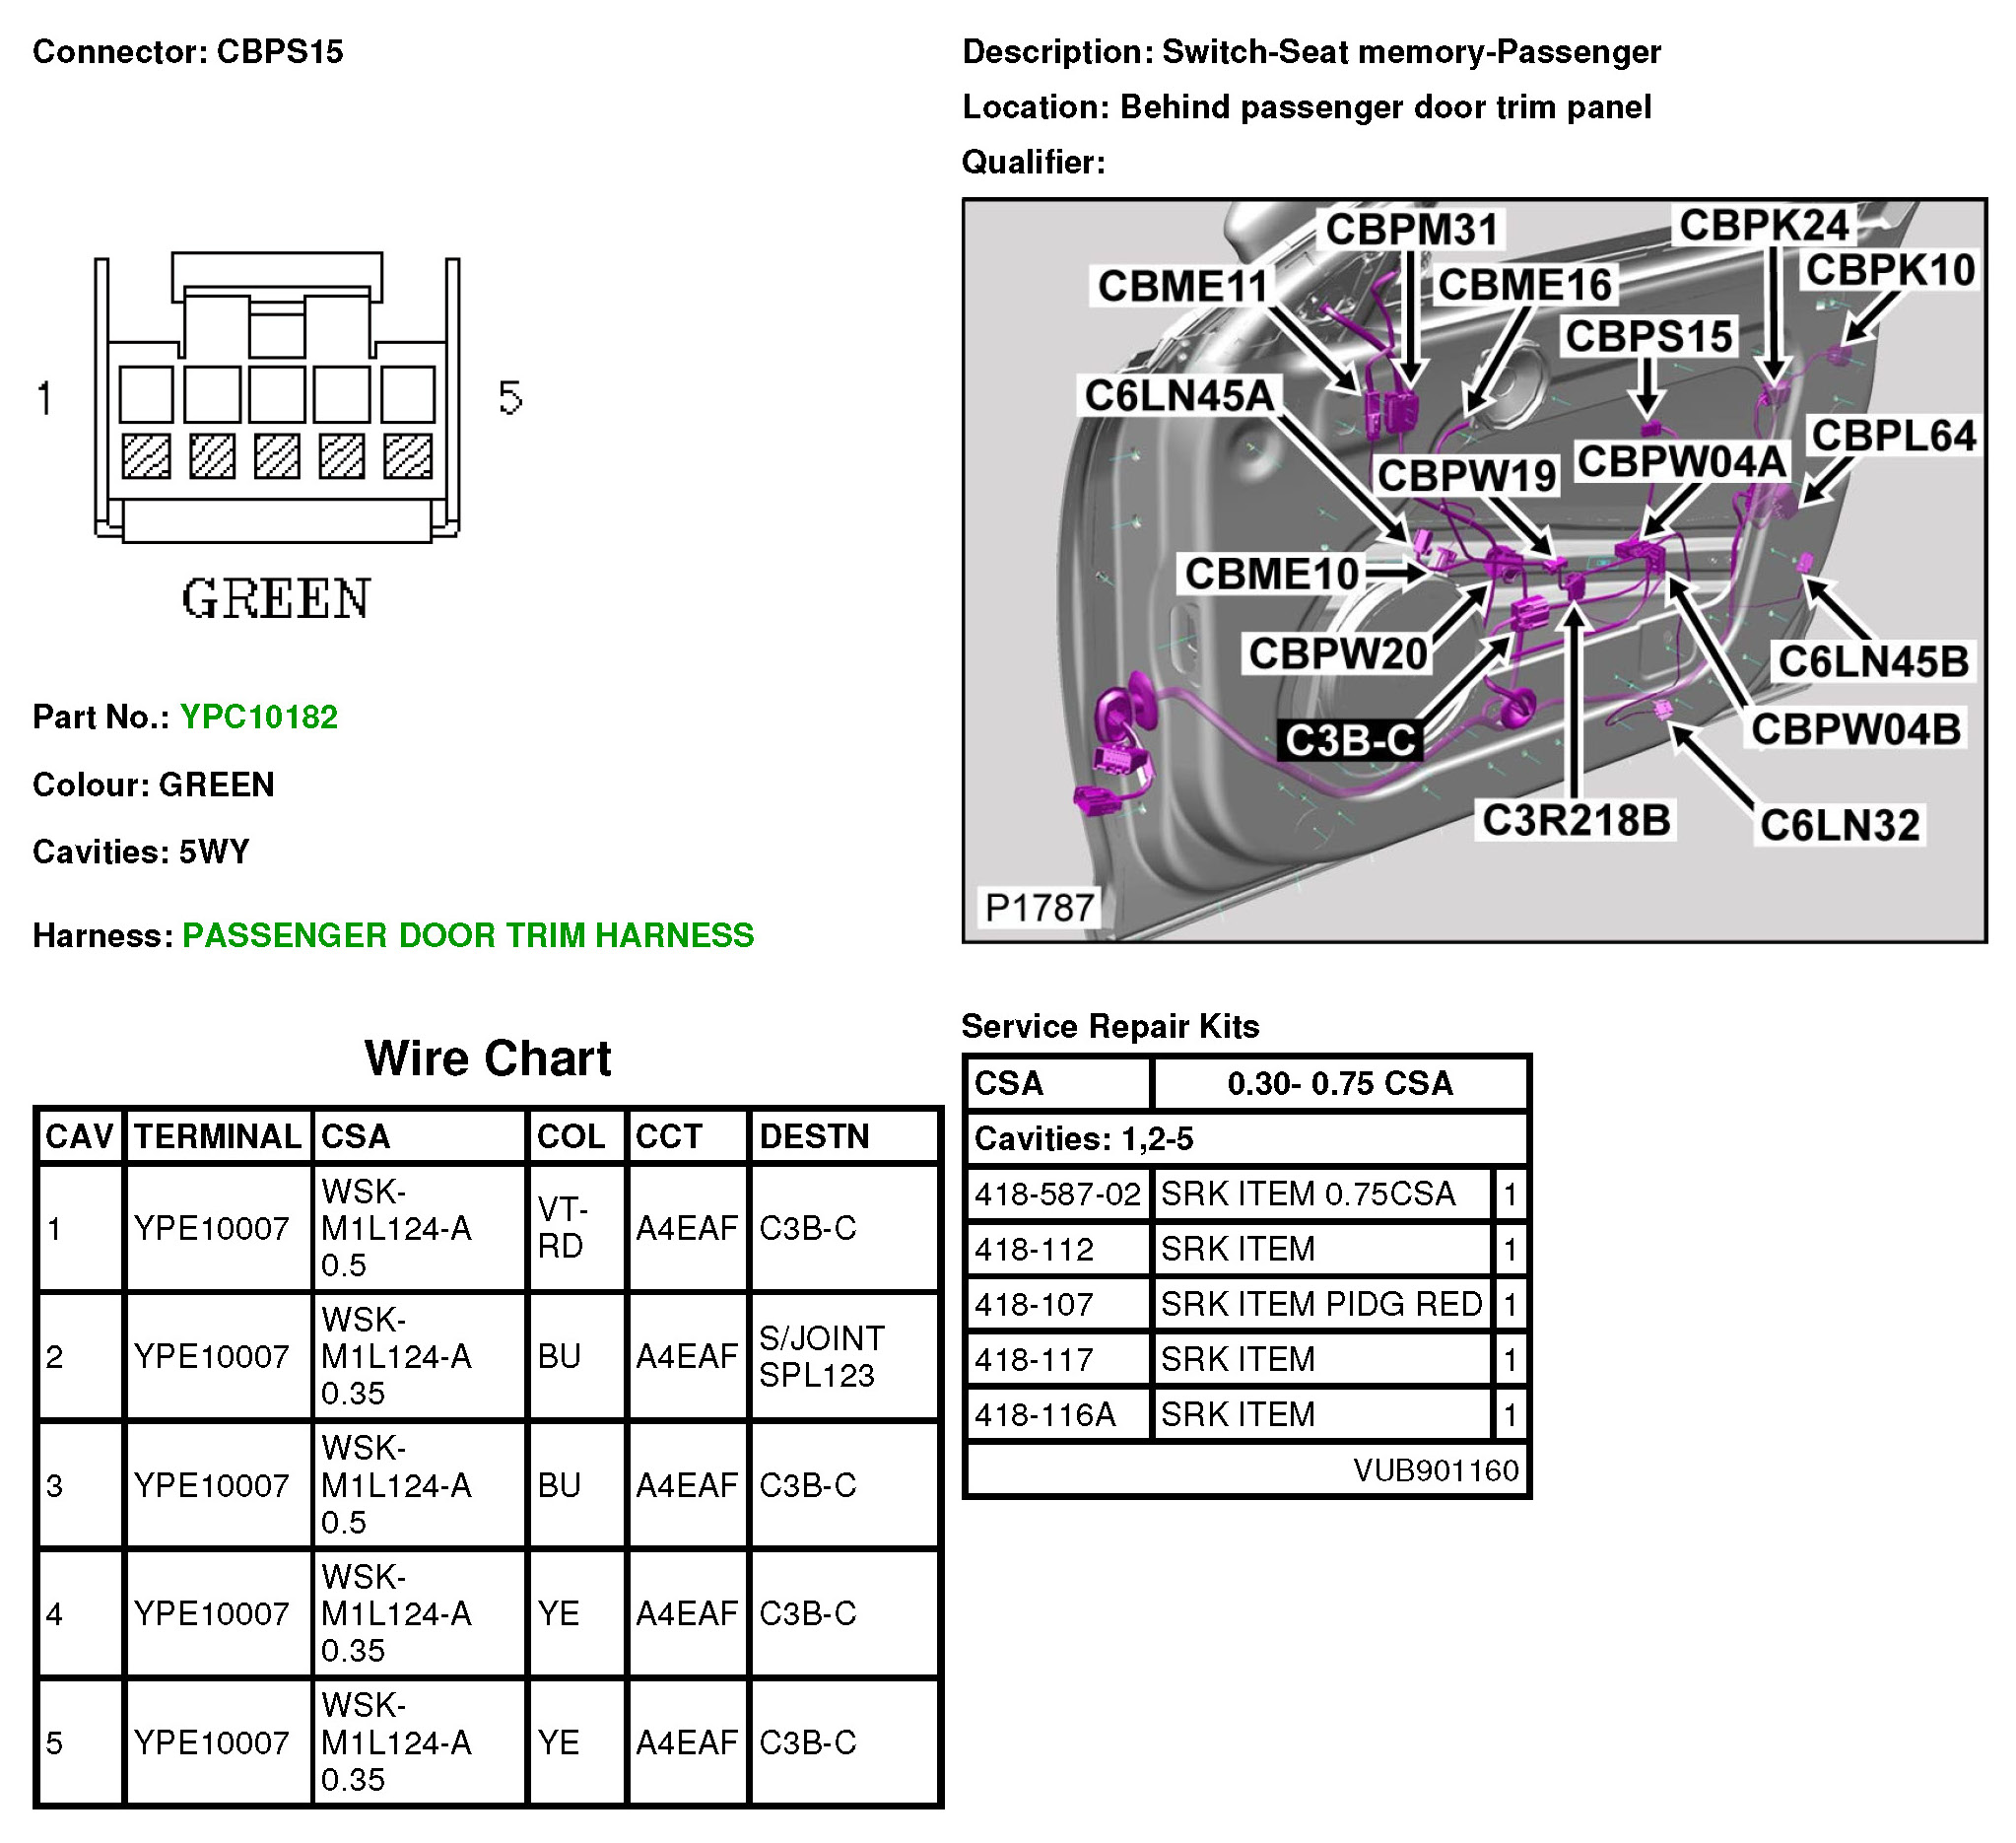Select the C6LN45A label in diagram
This screenshot has width=2016, height=1843.
click(x=1179, y=396)
